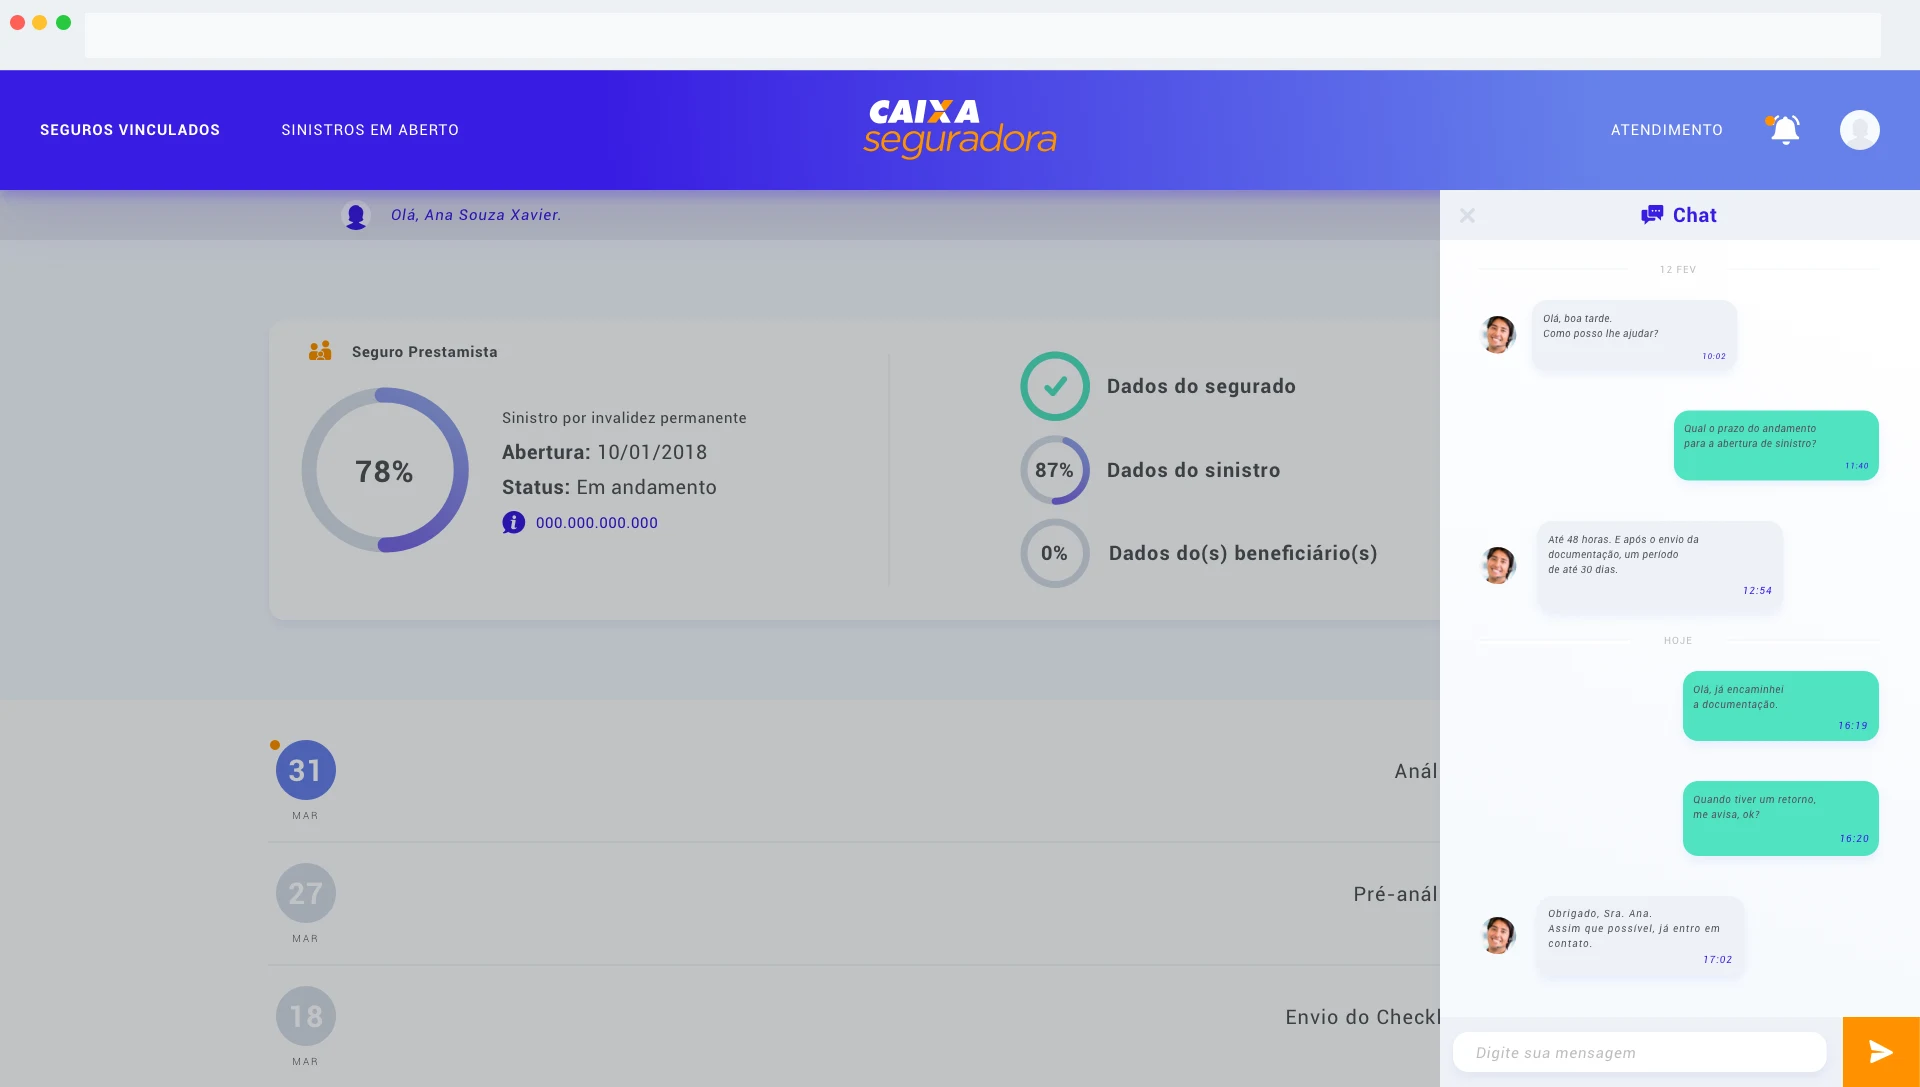Select the 31 MAR timeline marker
This screenshot has height=1087, width=1920.
pos(306,770)
